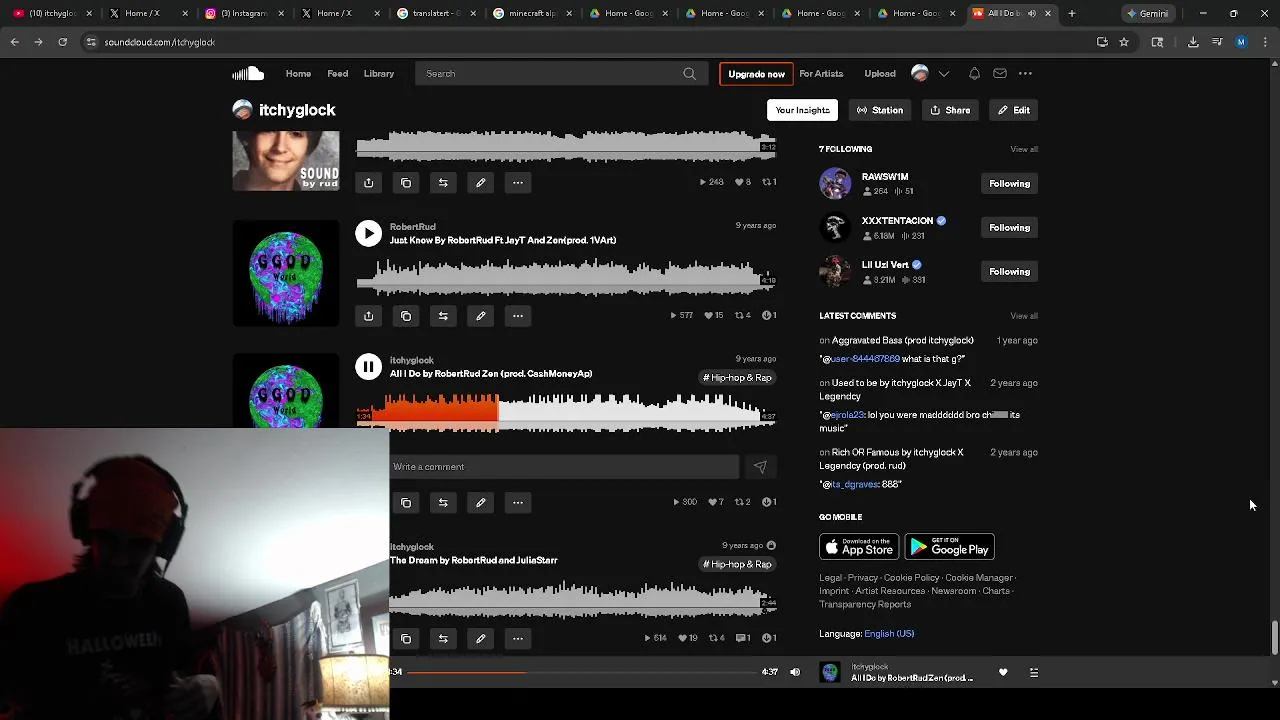Share the first track with Sound artwork
The height and width of the screenshot is (720, 1280).
(368, 182)
